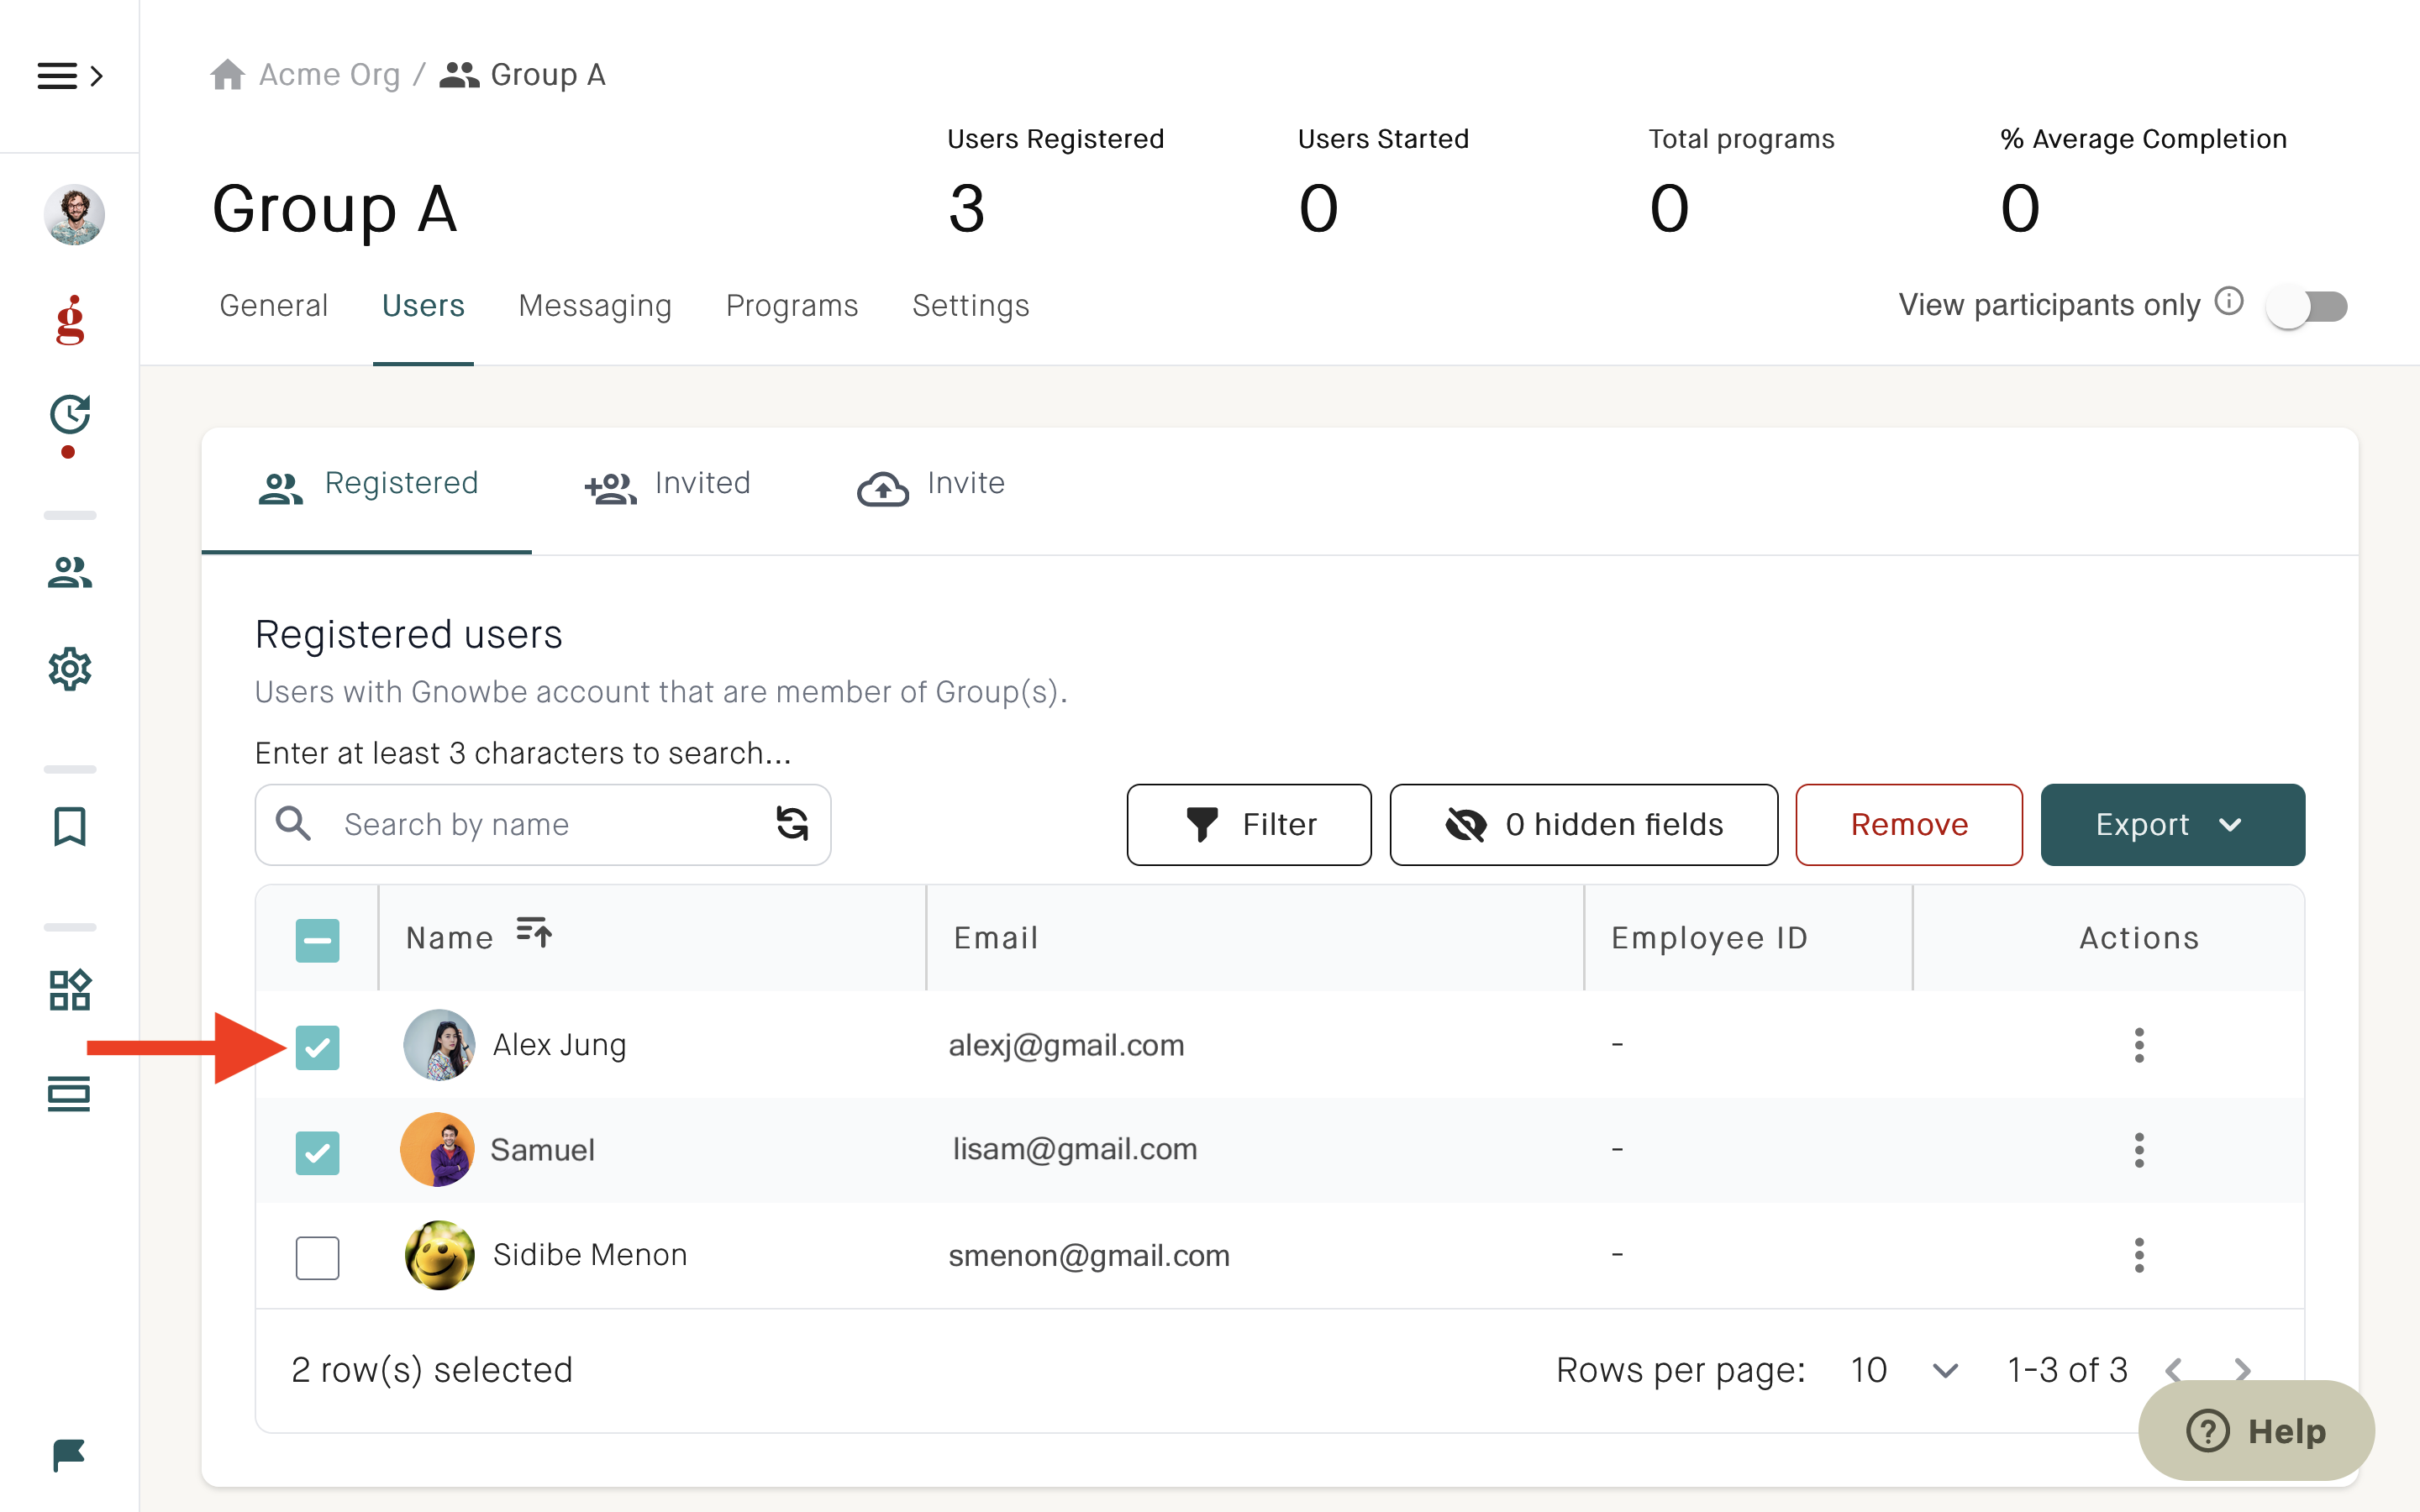The width and height of the screenshot is (2420, 1512).
Task: Uncheck Alex Jung's row checkbox
Action: 317,1047
